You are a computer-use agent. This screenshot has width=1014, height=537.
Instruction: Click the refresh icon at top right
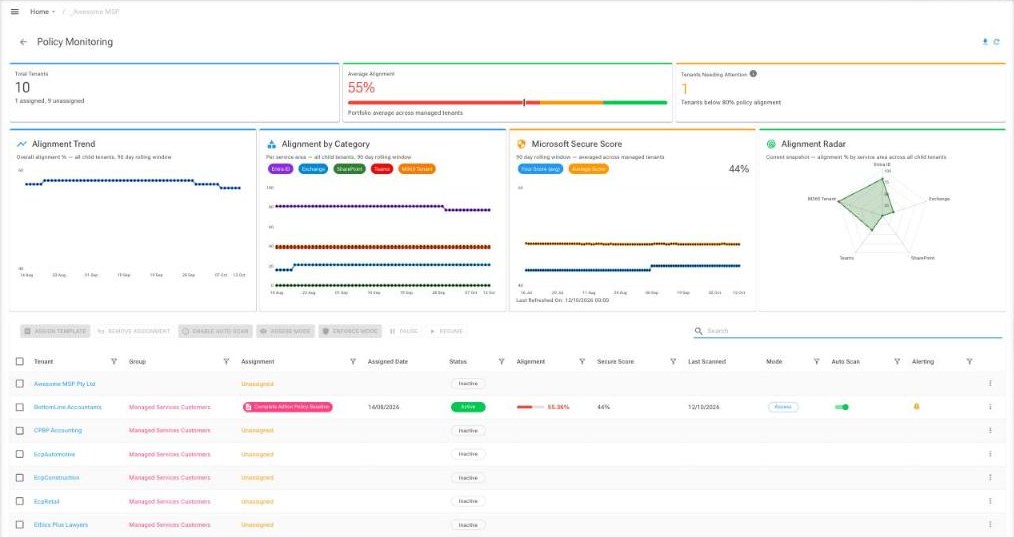coord(997,41)
